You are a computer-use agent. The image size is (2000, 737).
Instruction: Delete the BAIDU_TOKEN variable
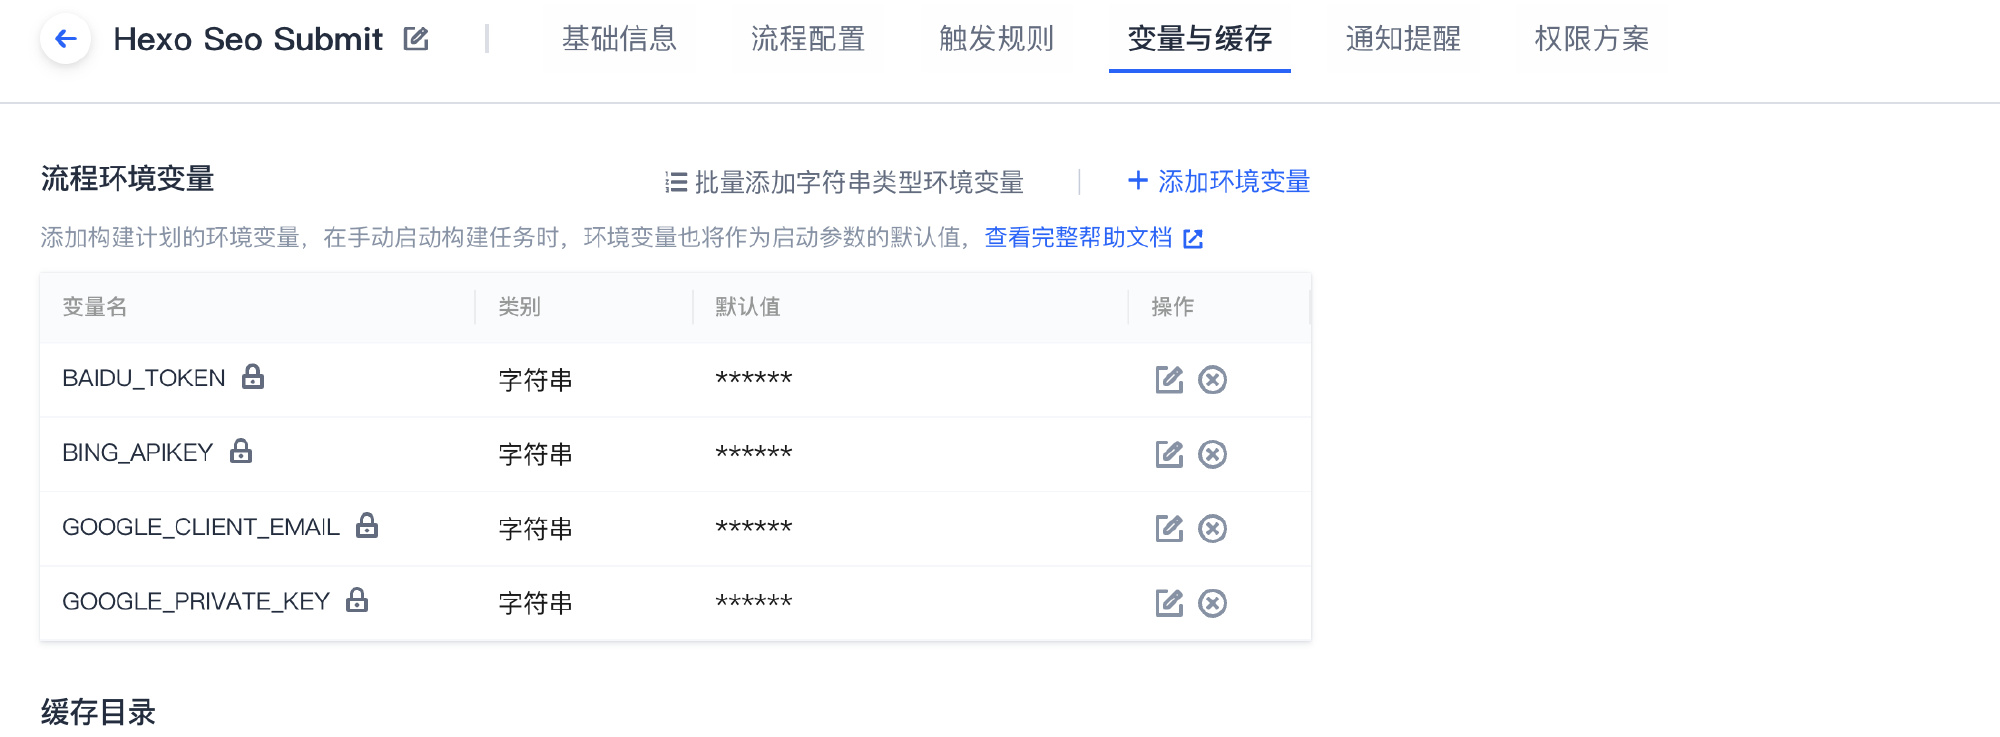coord(1213,380)
